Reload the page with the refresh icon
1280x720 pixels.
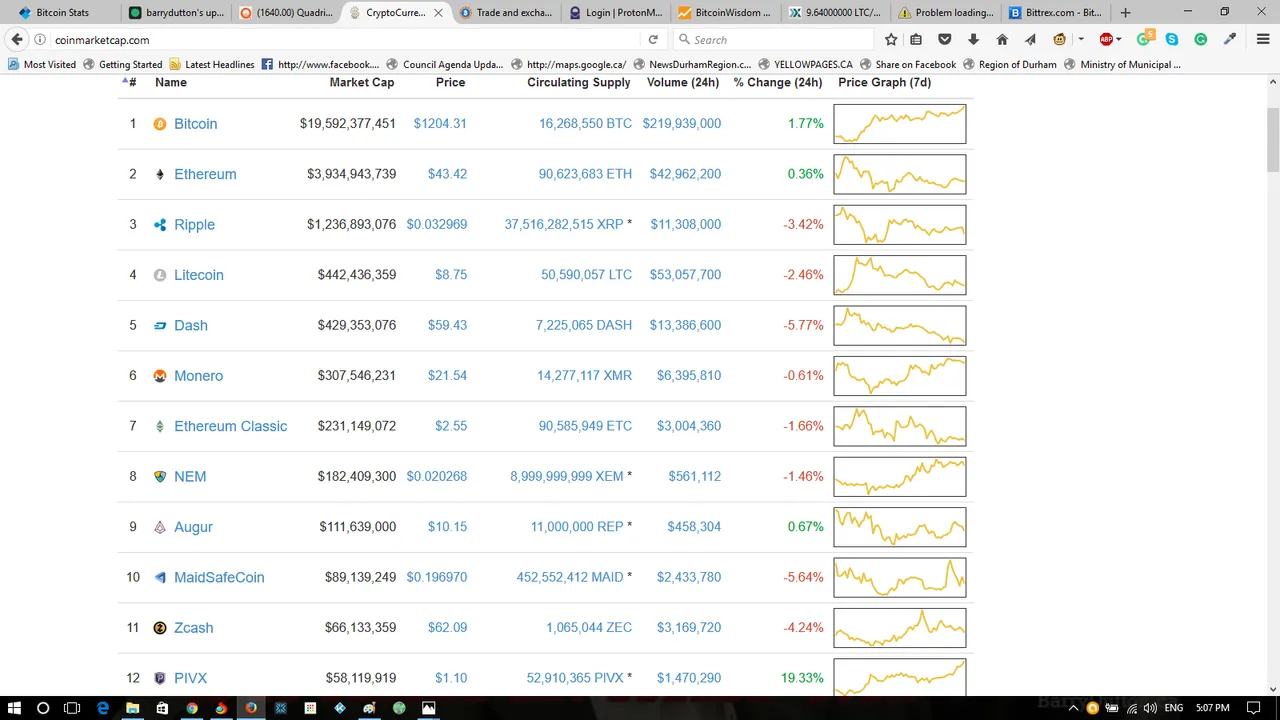[x=653, y=40]
